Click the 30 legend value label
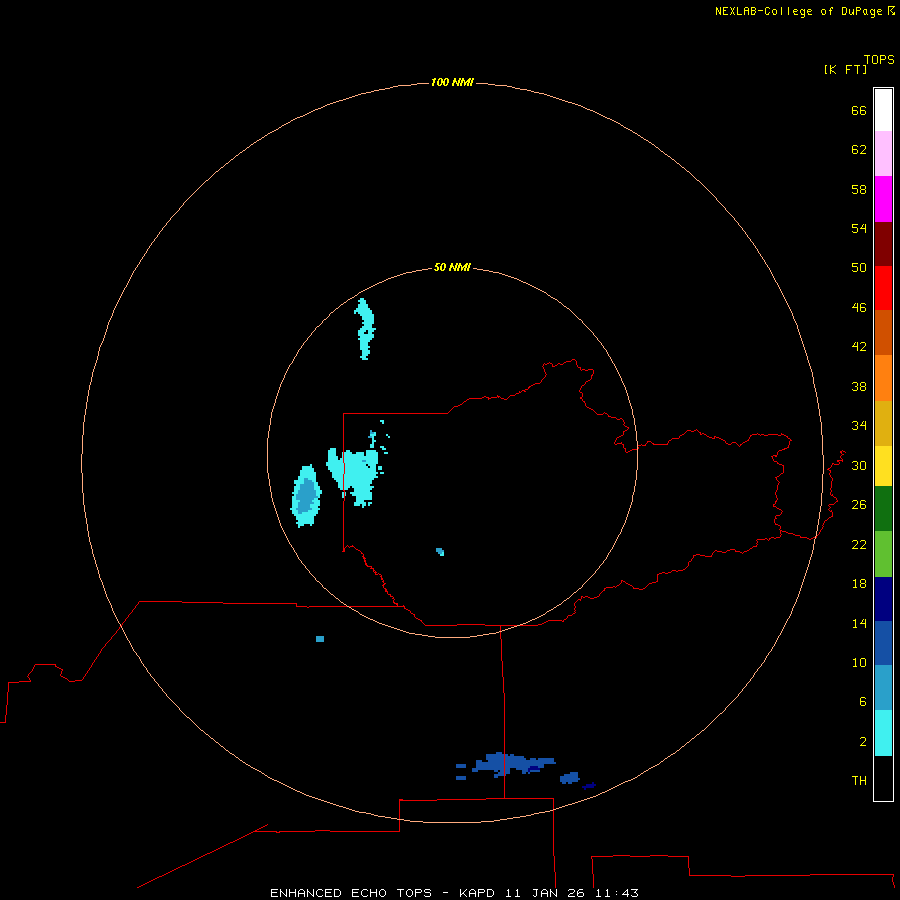The width and height of the screenshot is (900, 900). coord(859,465)
